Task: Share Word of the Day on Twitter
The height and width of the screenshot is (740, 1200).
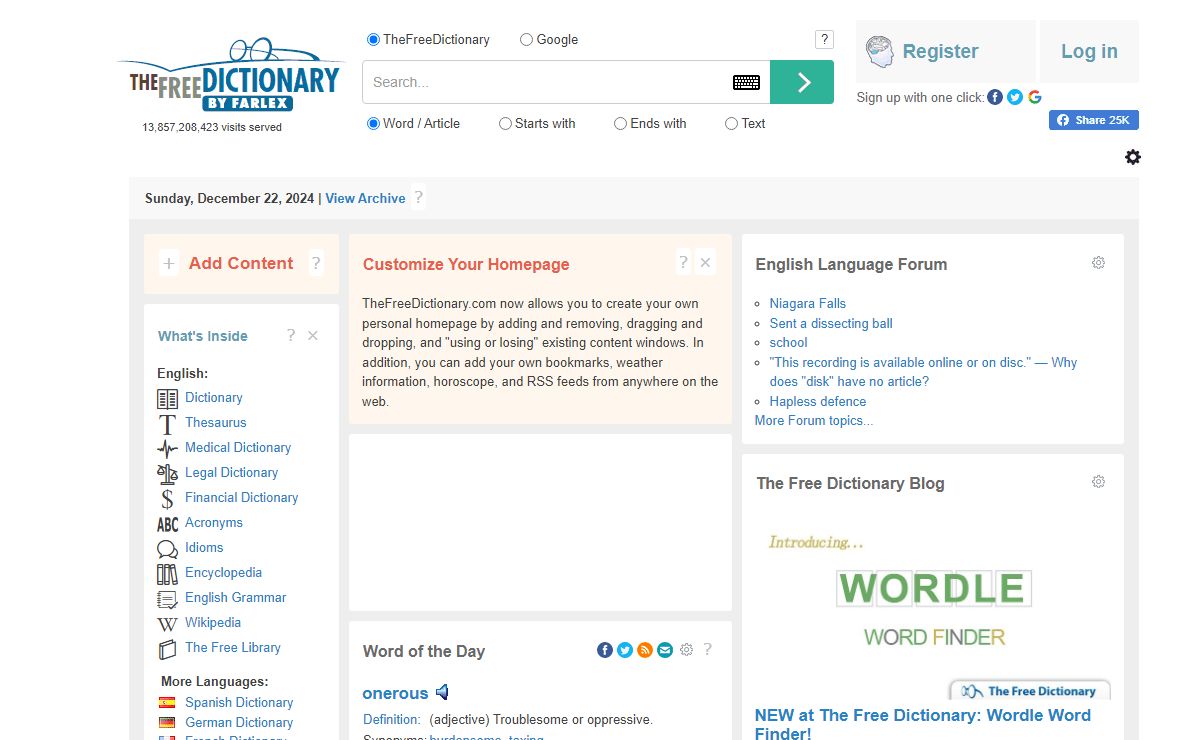Action: (x=625, y=650)
